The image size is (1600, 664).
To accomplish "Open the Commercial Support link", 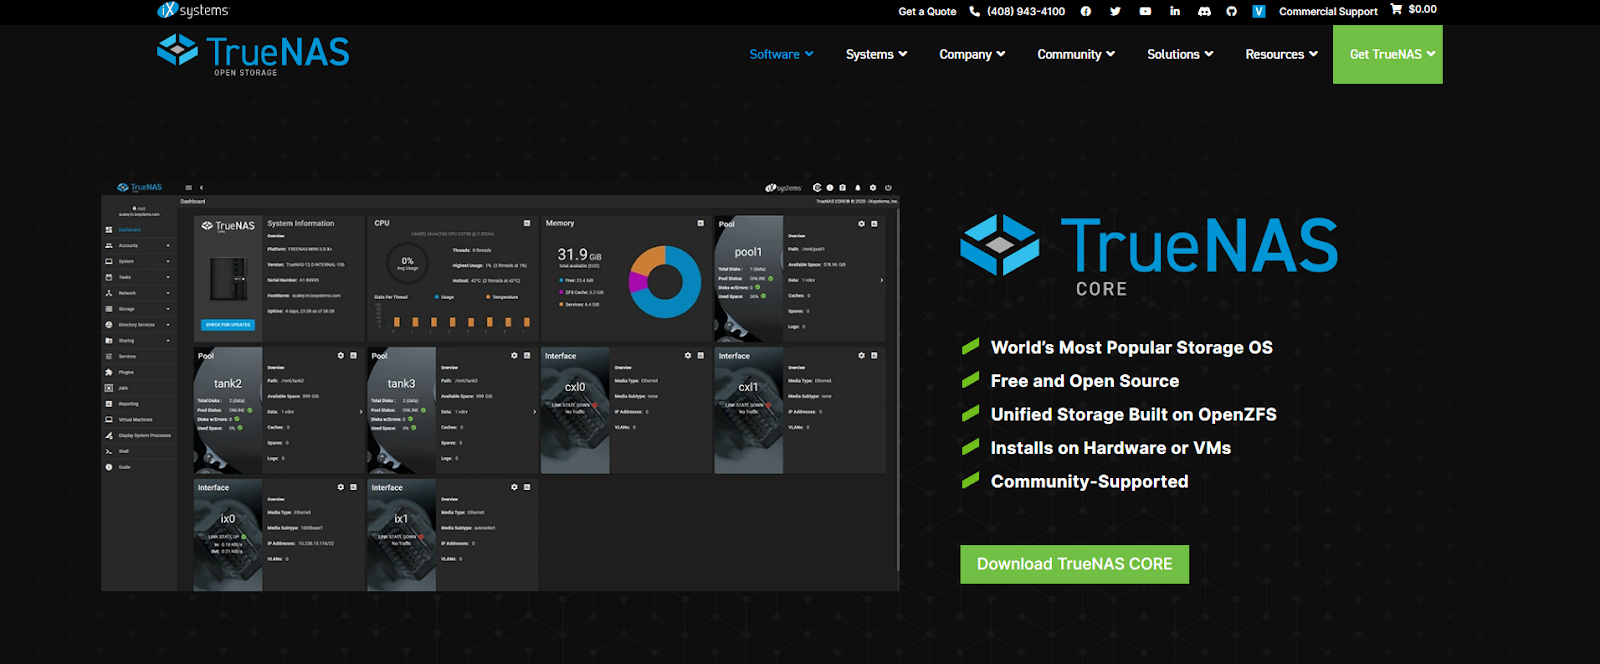I will 1328,11.
